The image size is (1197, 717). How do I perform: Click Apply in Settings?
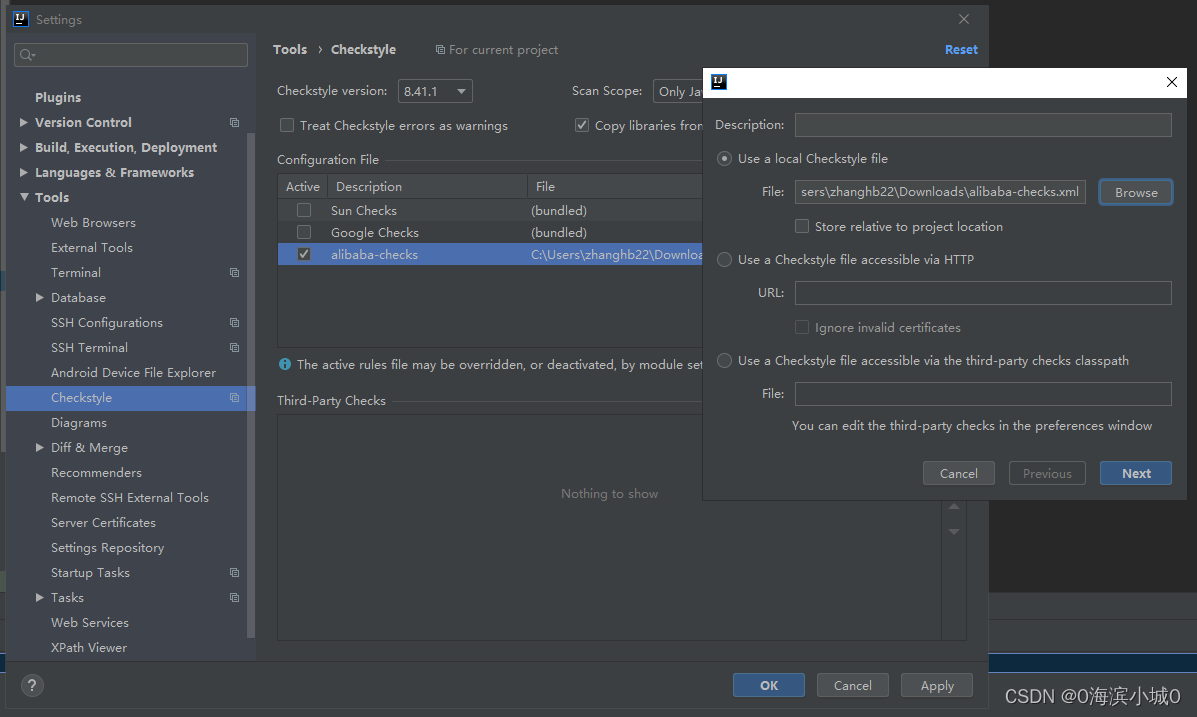coord(937,685)
